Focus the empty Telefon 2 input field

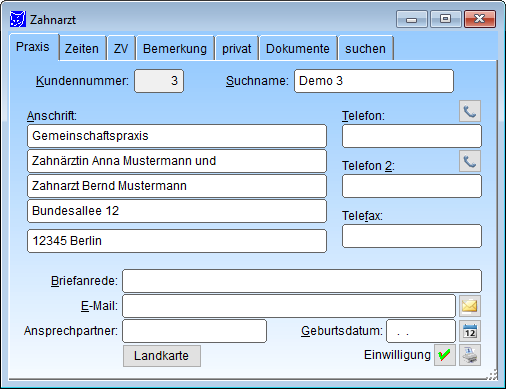pos(412,186)
